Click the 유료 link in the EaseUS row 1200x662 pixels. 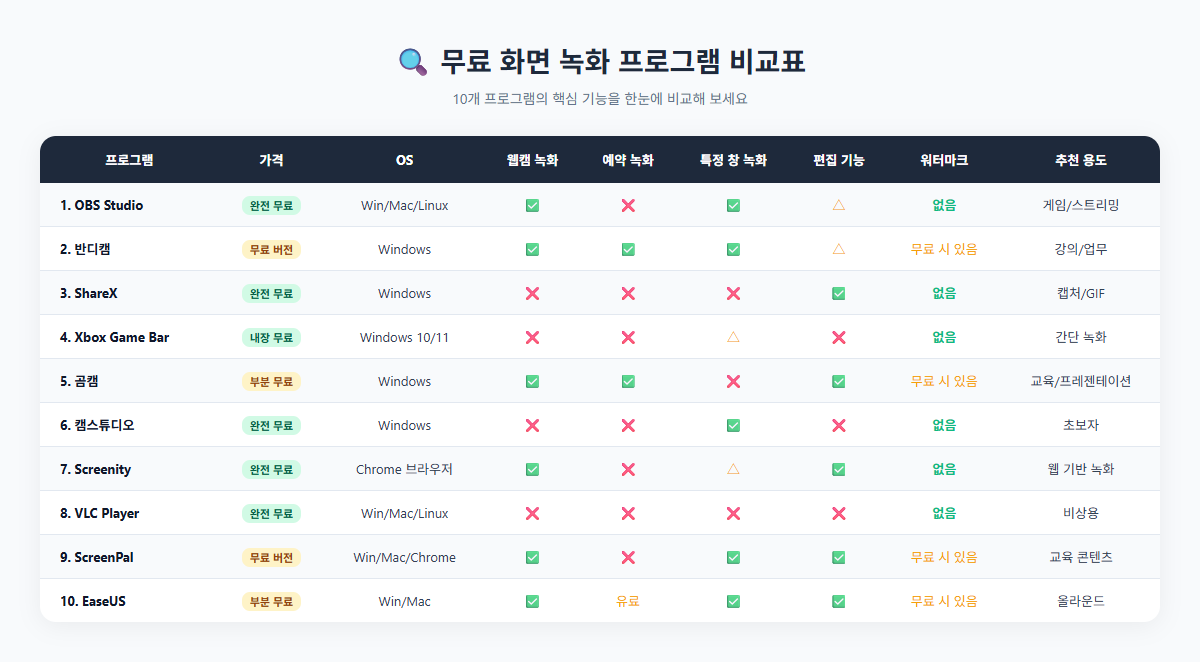tap(627, 601)
